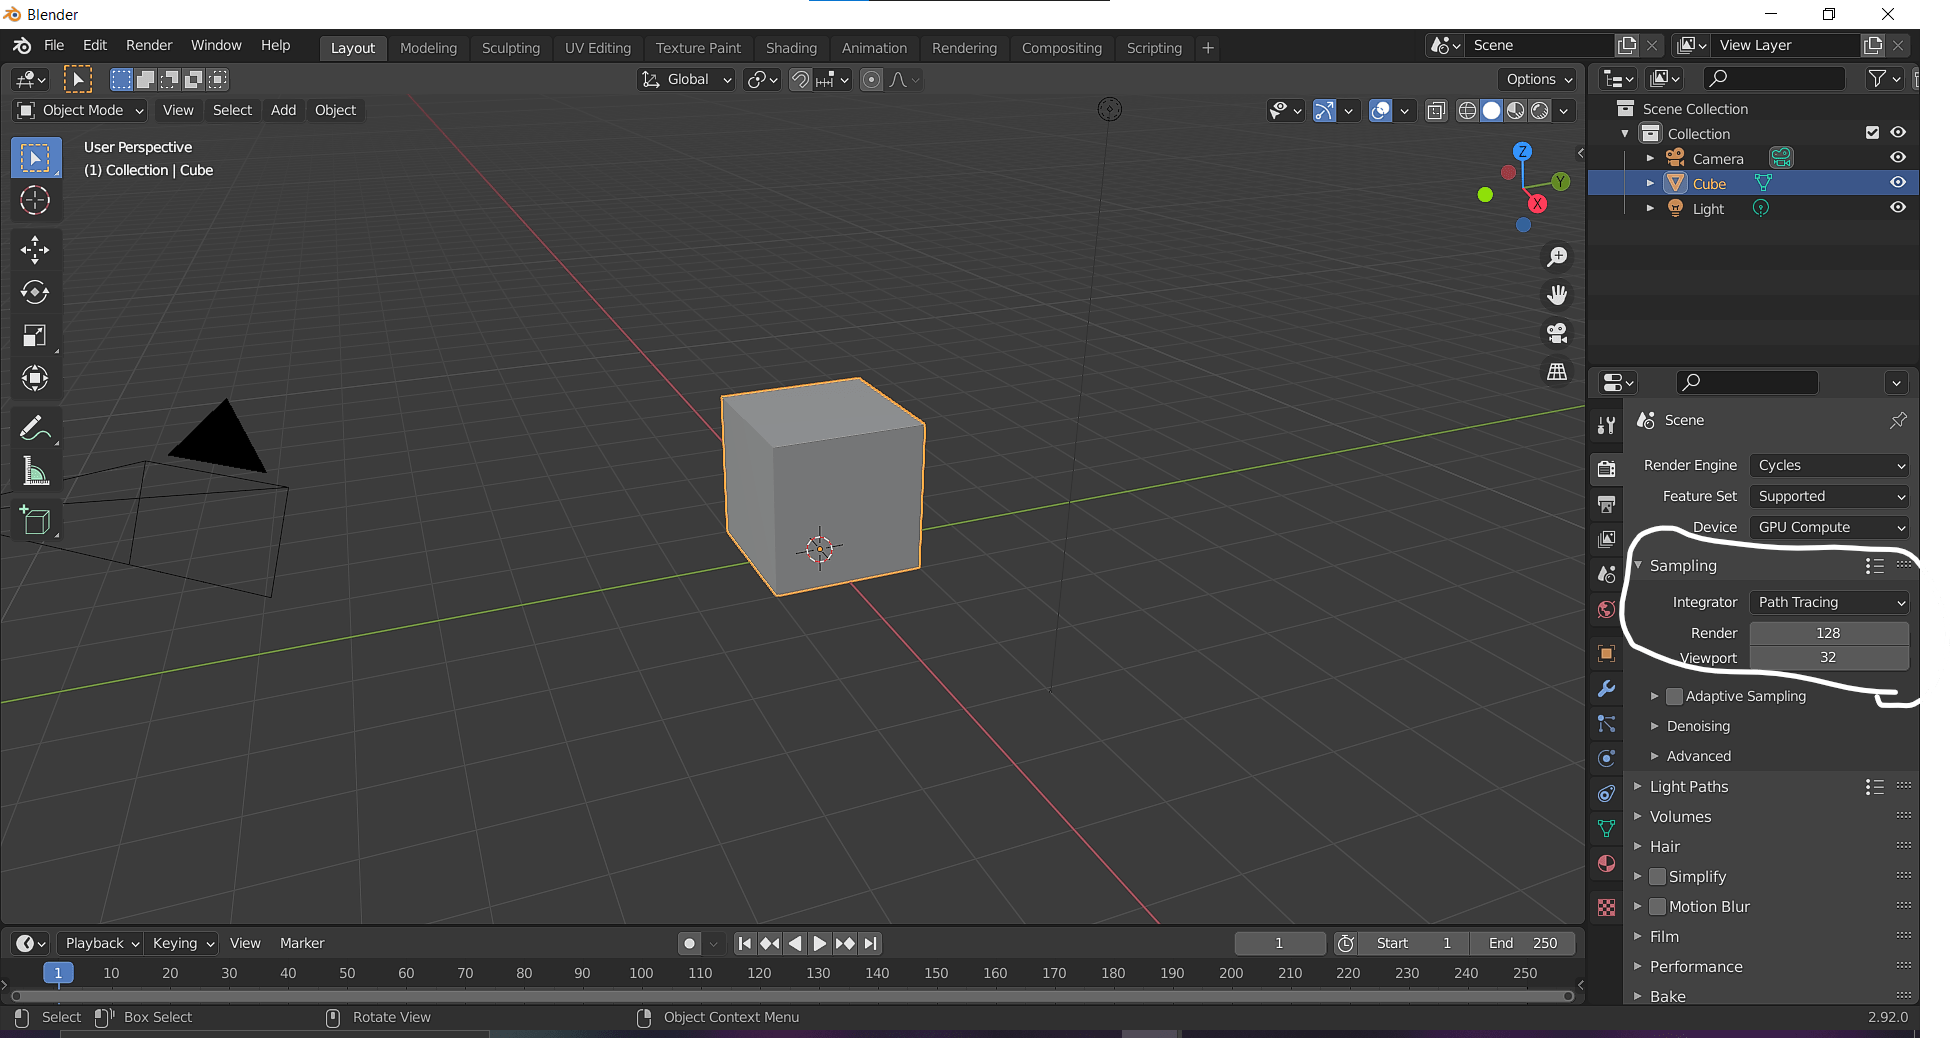
Task: Hide the Light object in the outliner
Action: 1897,207
